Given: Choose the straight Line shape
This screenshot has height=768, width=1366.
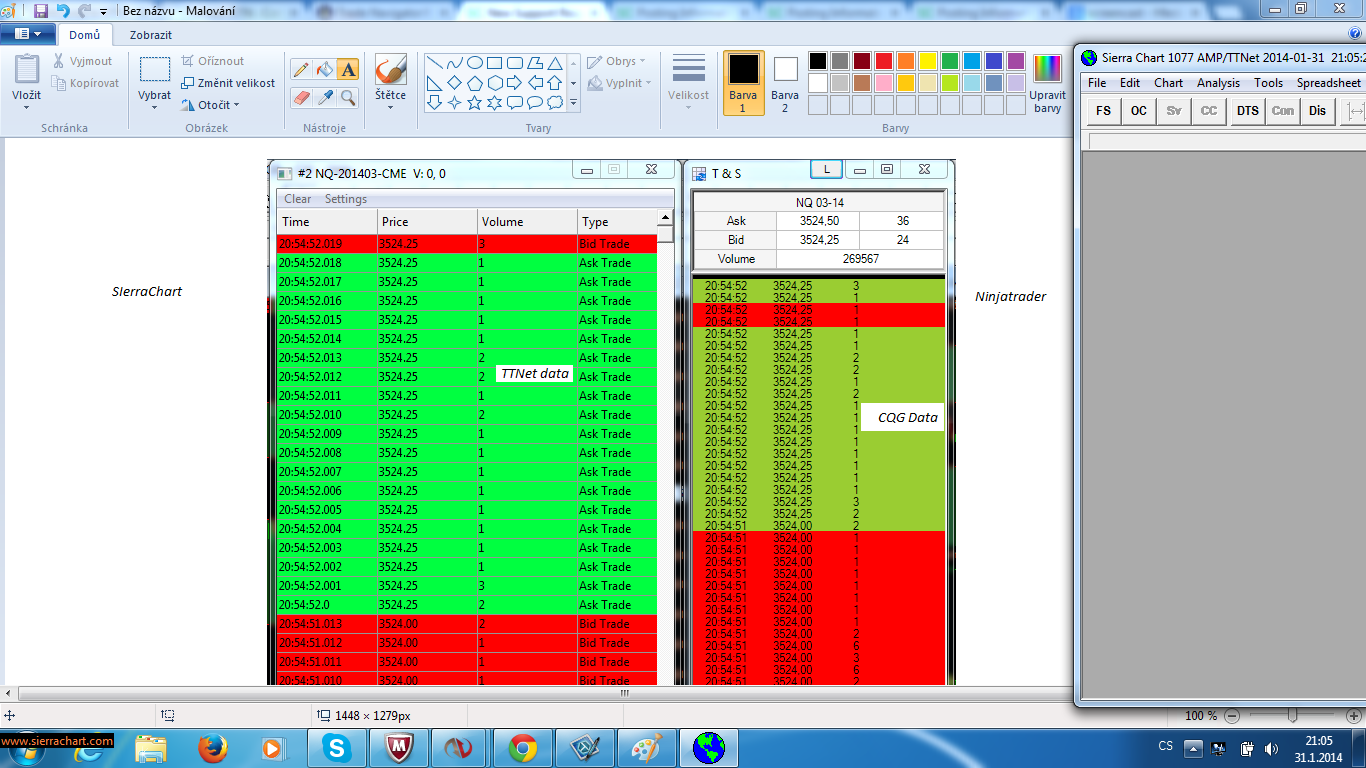Looking at the screenshot, I should click(x=434, y=63).
